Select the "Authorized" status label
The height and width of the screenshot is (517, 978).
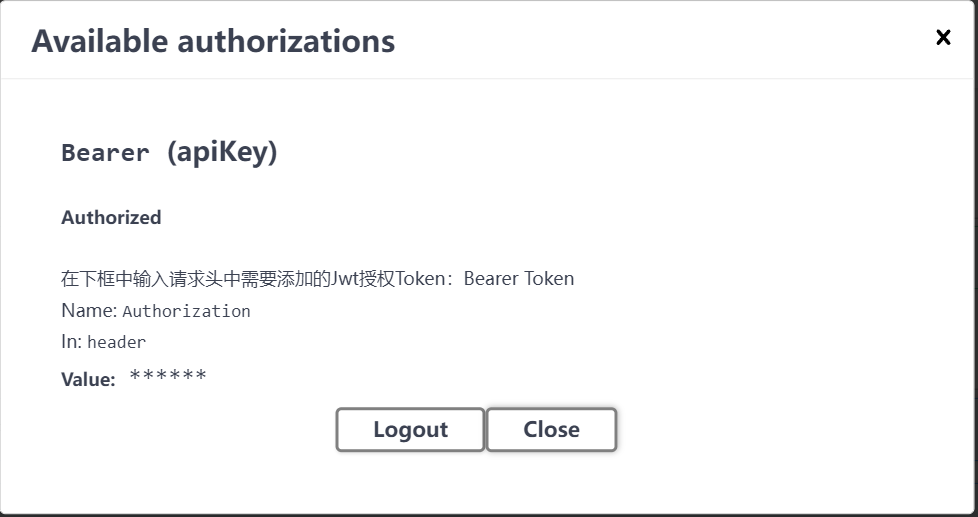pyautogui.click(x=111, y=217)
